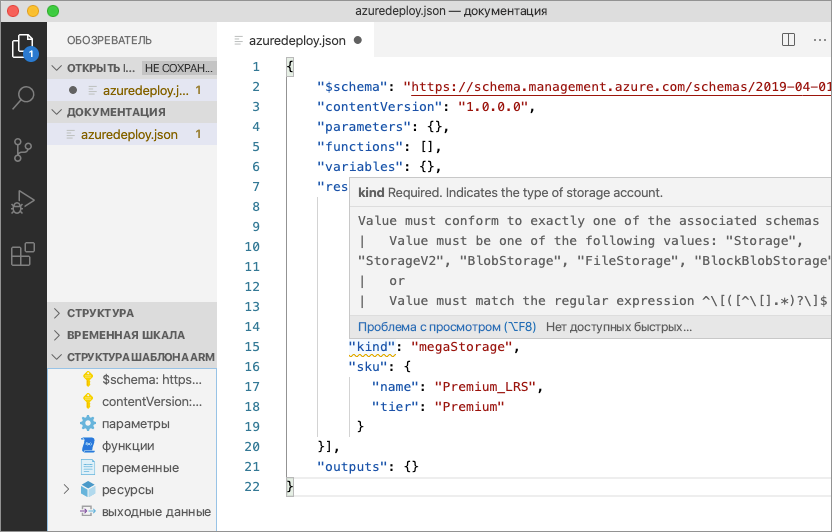Click the ОБОЗРЕВАТЕЛЬ panel title
Viewport: 832px width, 532px height.
click(x=109, y=40)
